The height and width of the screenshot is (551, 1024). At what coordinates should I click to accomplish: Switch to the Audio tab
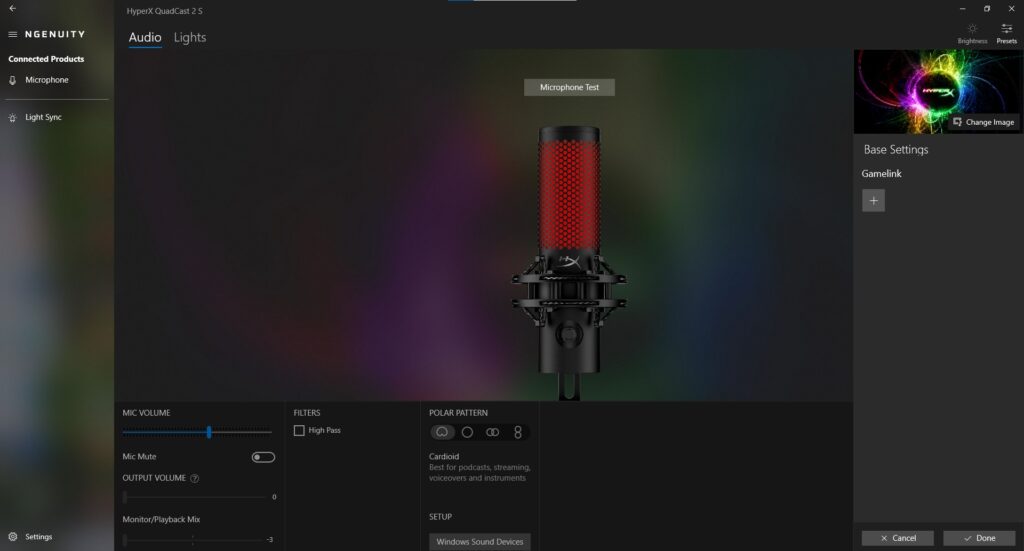pyautogui.click(x=145, y=38)
